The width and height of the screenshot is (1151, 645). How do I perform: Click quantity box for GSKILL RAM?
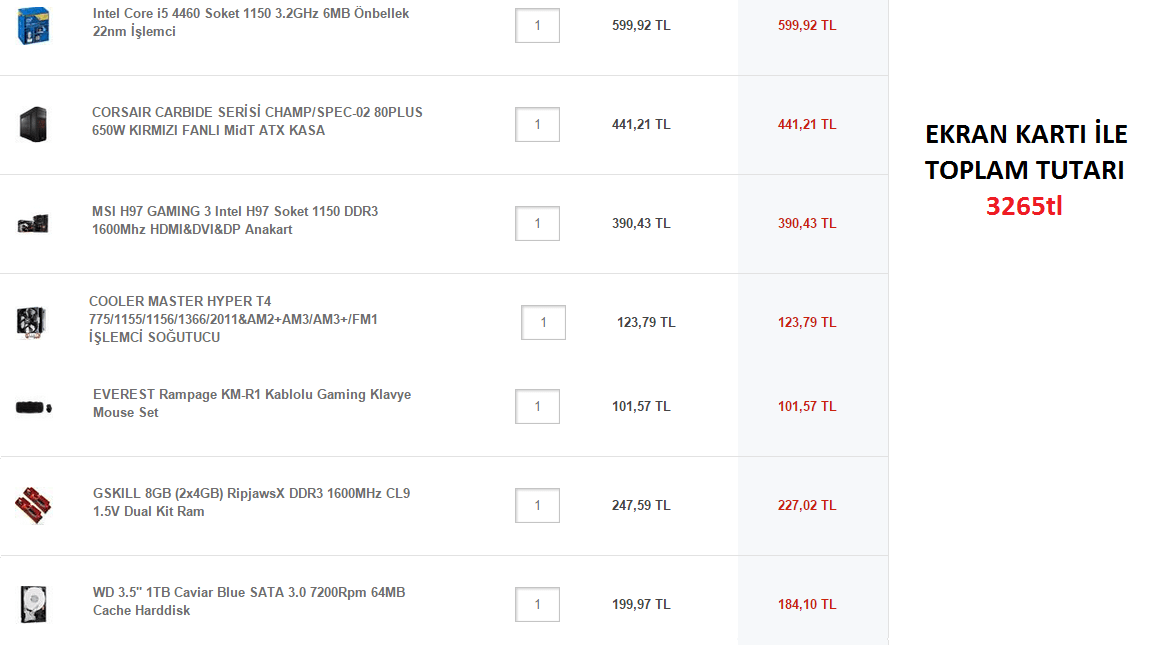click(537, 505)
